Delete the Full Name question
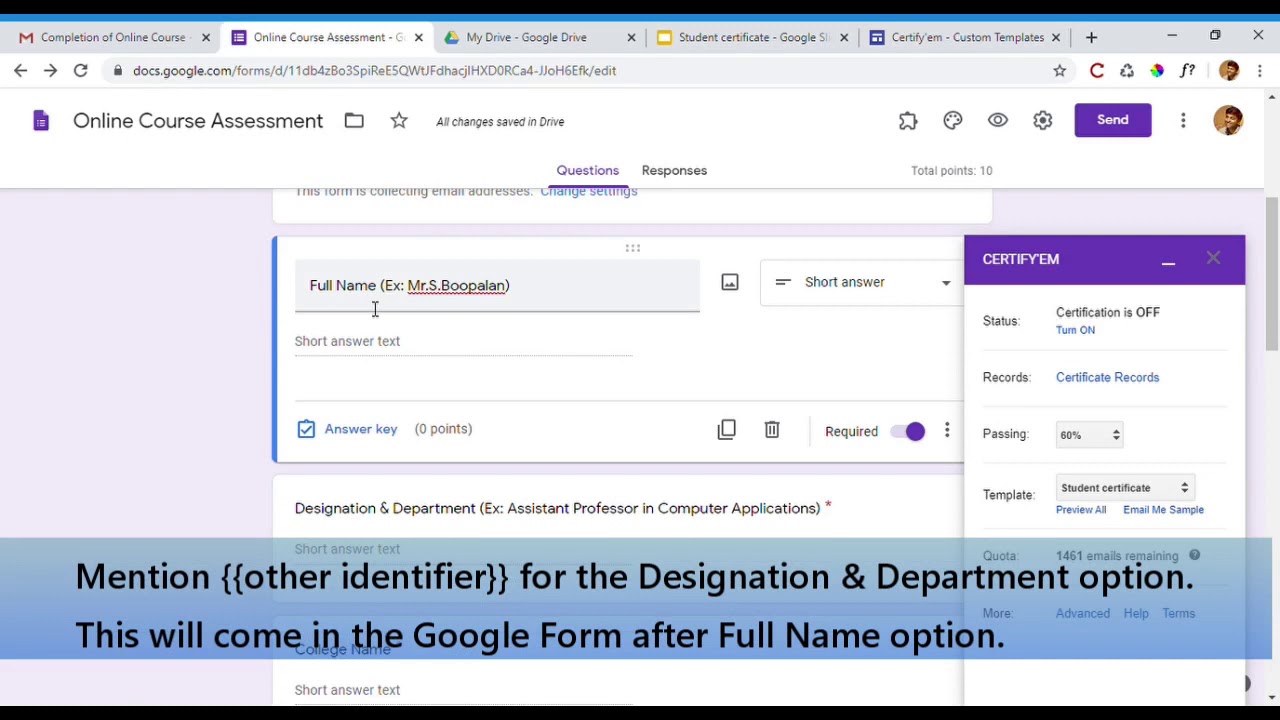This screenshot has height=720, width=1280. (772, 430)
